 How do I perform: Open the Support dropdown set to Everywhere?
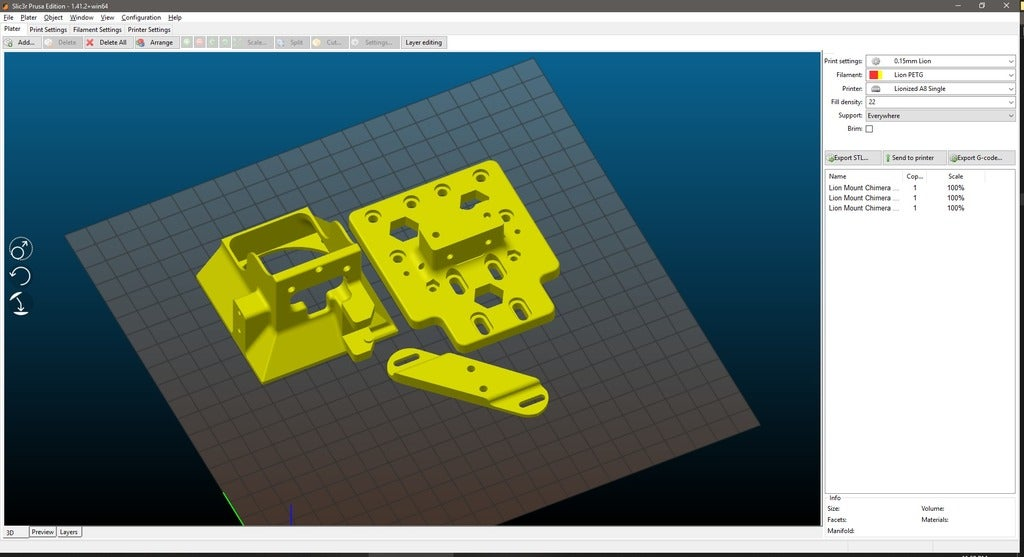(x=940, y=116)
